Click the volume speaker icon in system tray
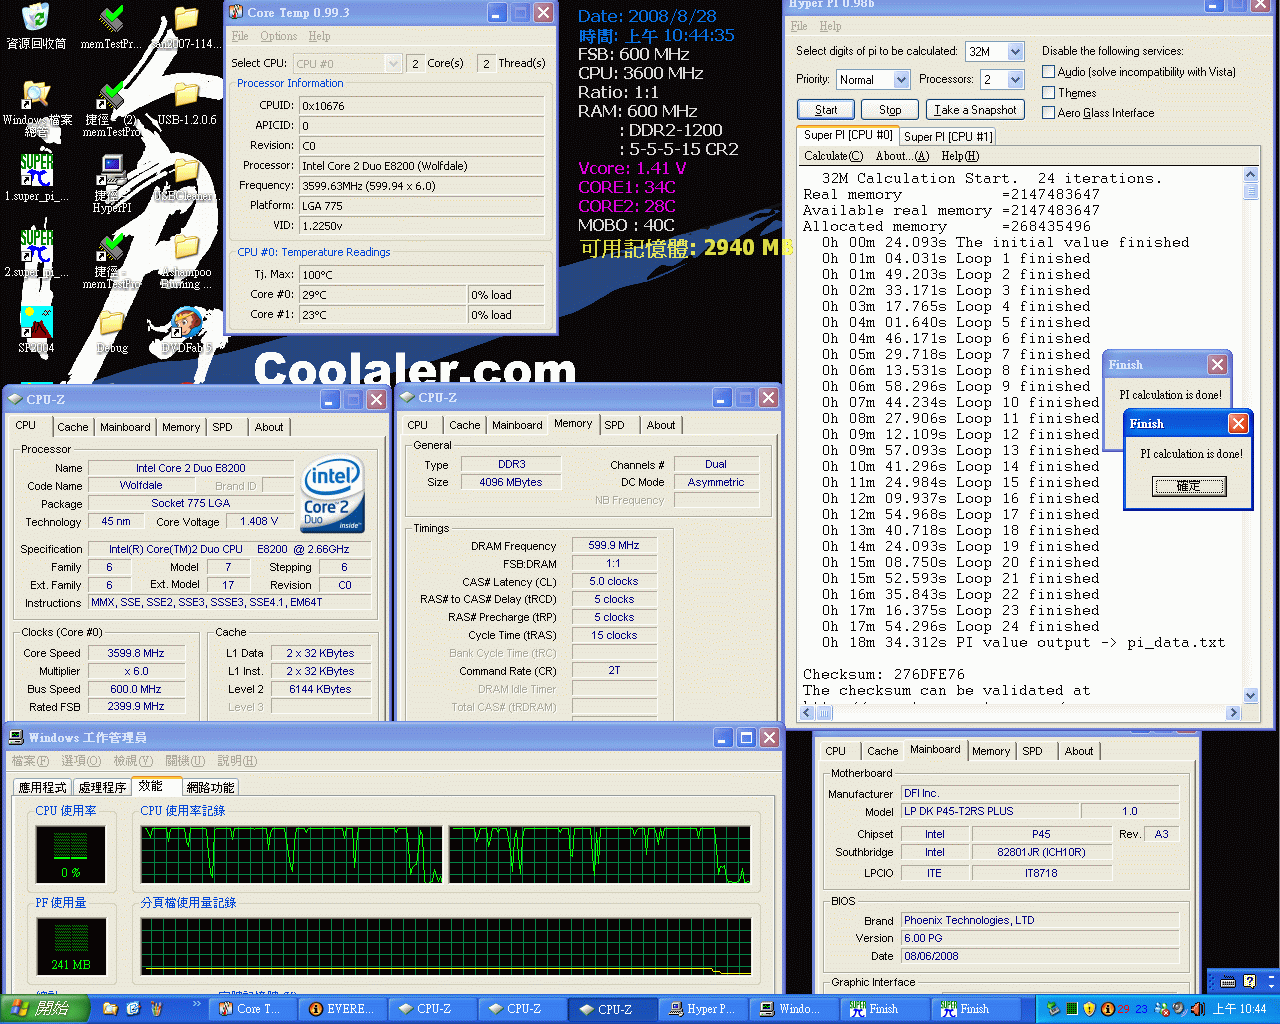This screenshot has height=1024, width=1280. [1197, 1009]
